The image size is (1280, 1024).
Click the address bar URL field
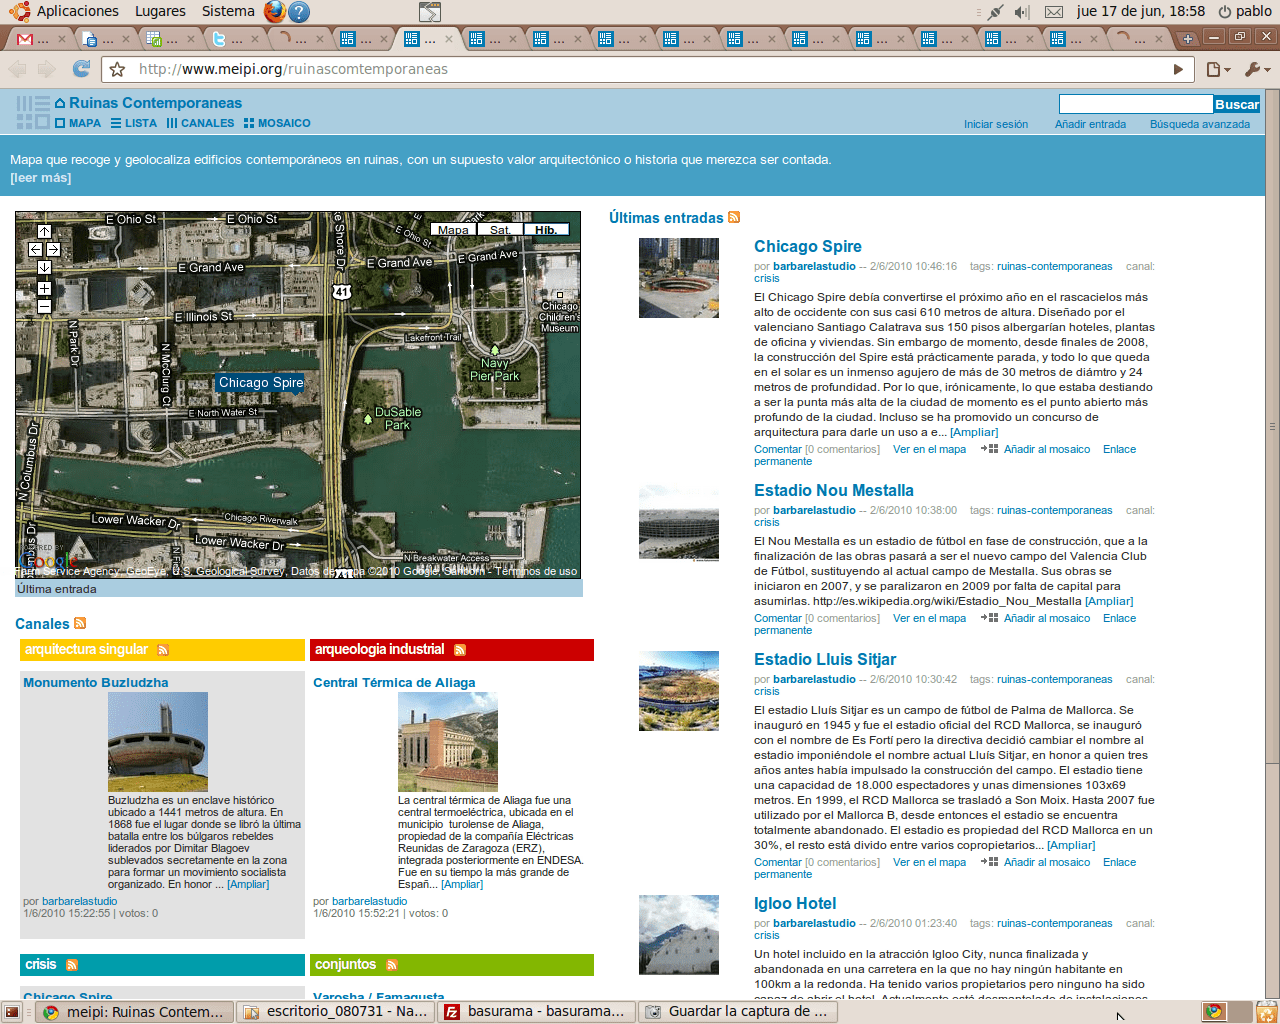pyautogui.click(x=640, y=69)
